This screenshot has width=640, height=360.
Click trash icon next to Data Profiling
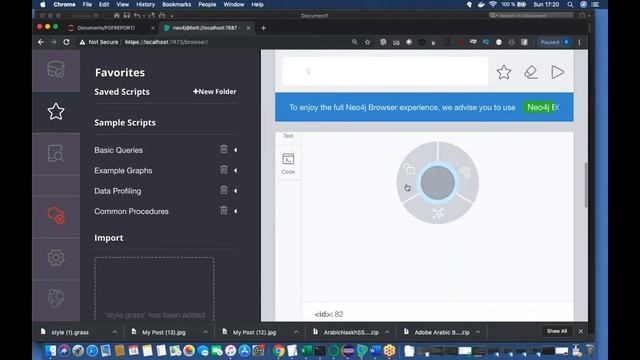pos(224,190)
